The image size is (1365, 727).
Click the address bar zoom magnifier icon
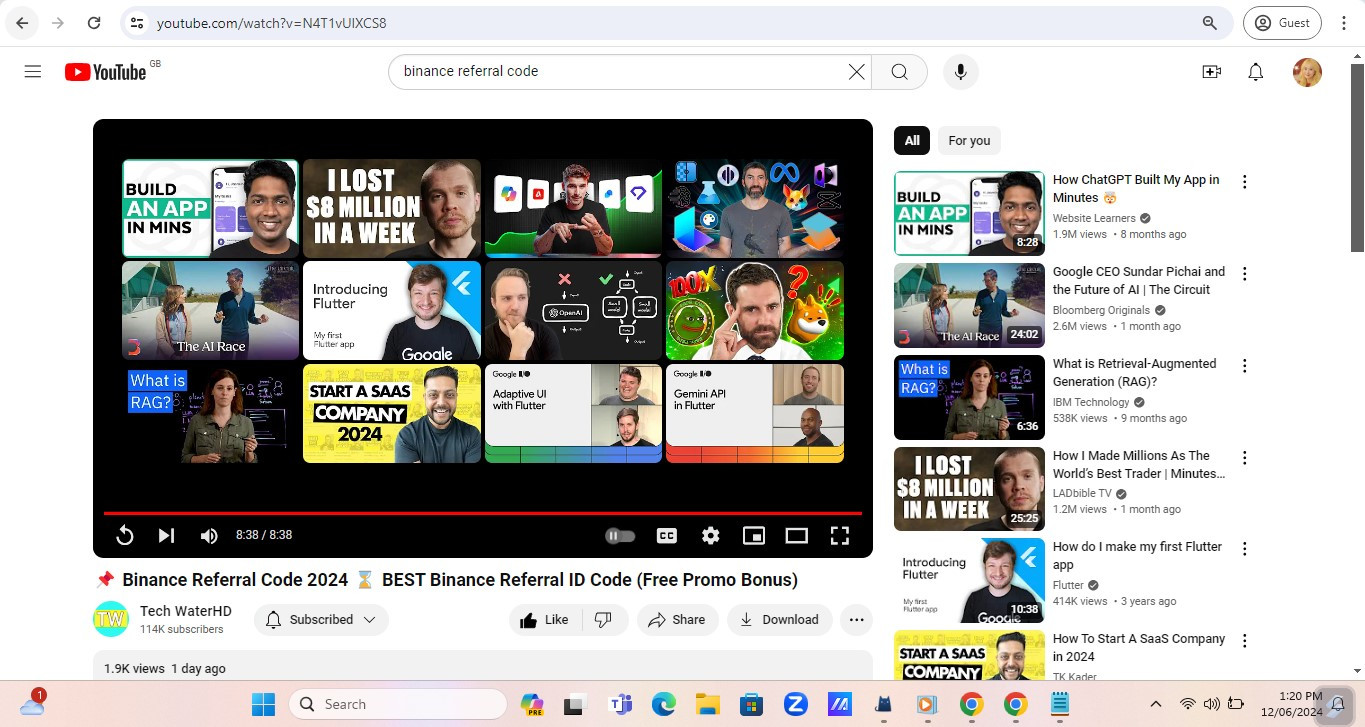(1209, 22)
